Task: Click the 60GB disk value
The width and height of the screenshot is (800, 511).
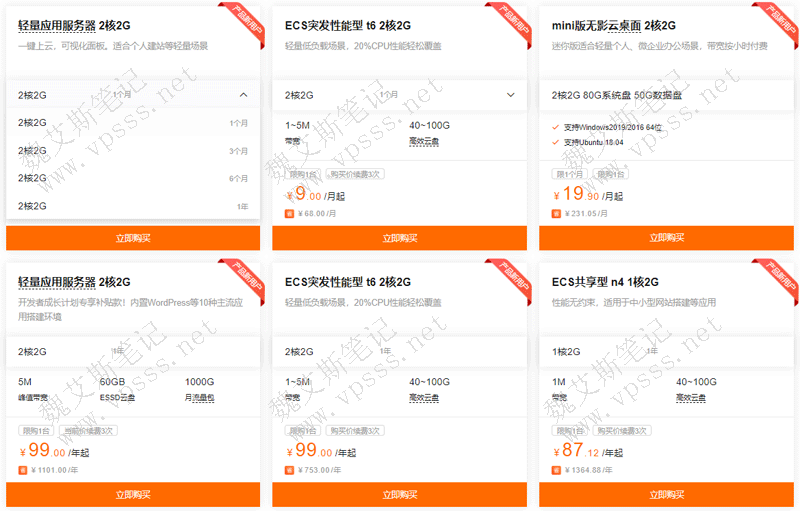Action: pos(112,382)
